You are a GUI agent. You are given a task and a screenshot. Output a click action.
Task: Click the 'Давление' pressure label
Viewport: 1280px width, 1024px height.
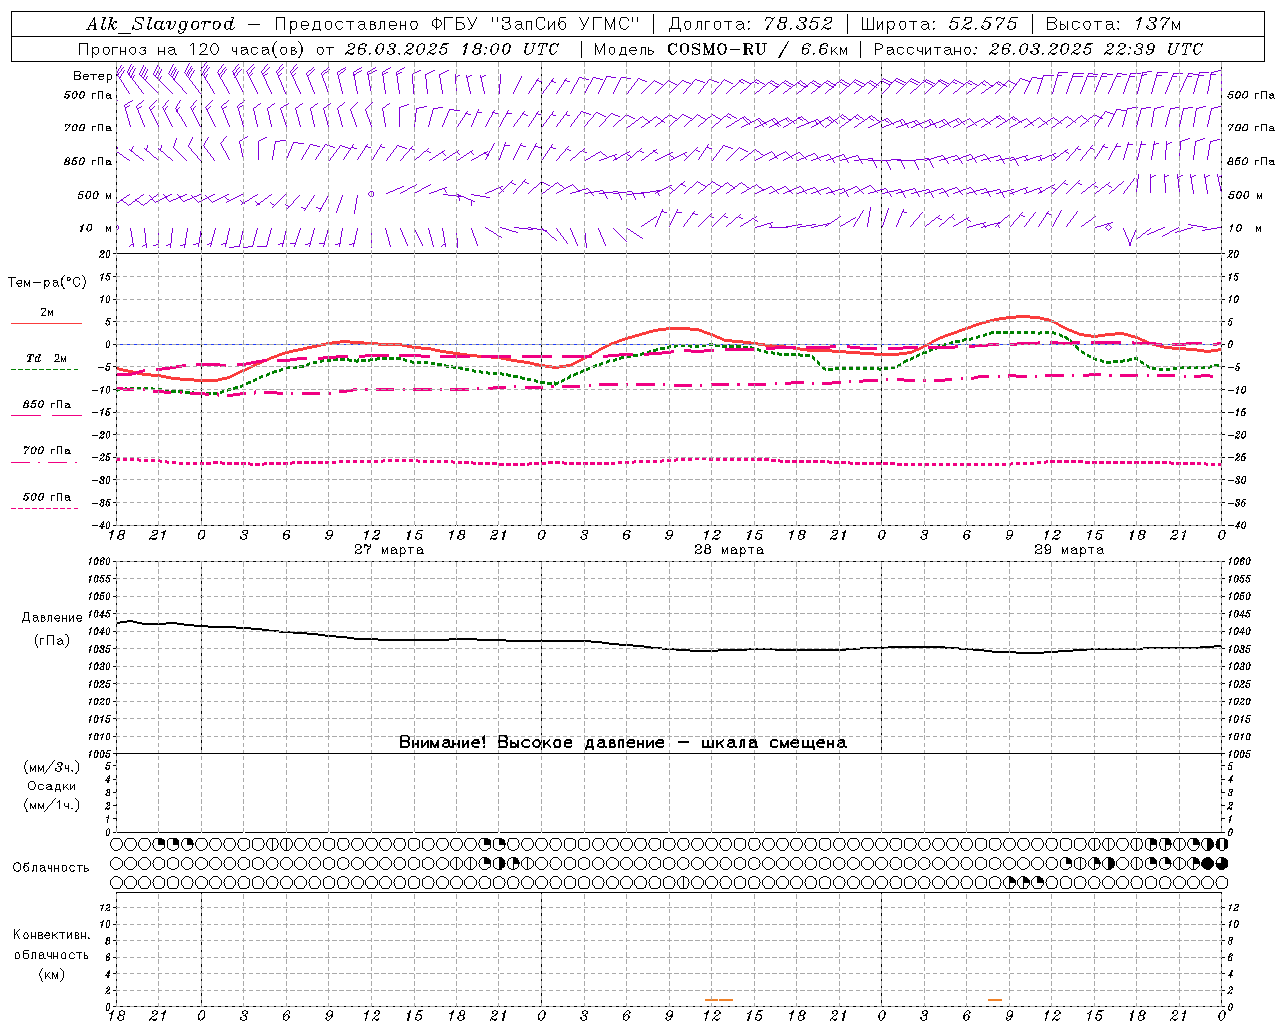pyautogui.click(x=52, y=618)
